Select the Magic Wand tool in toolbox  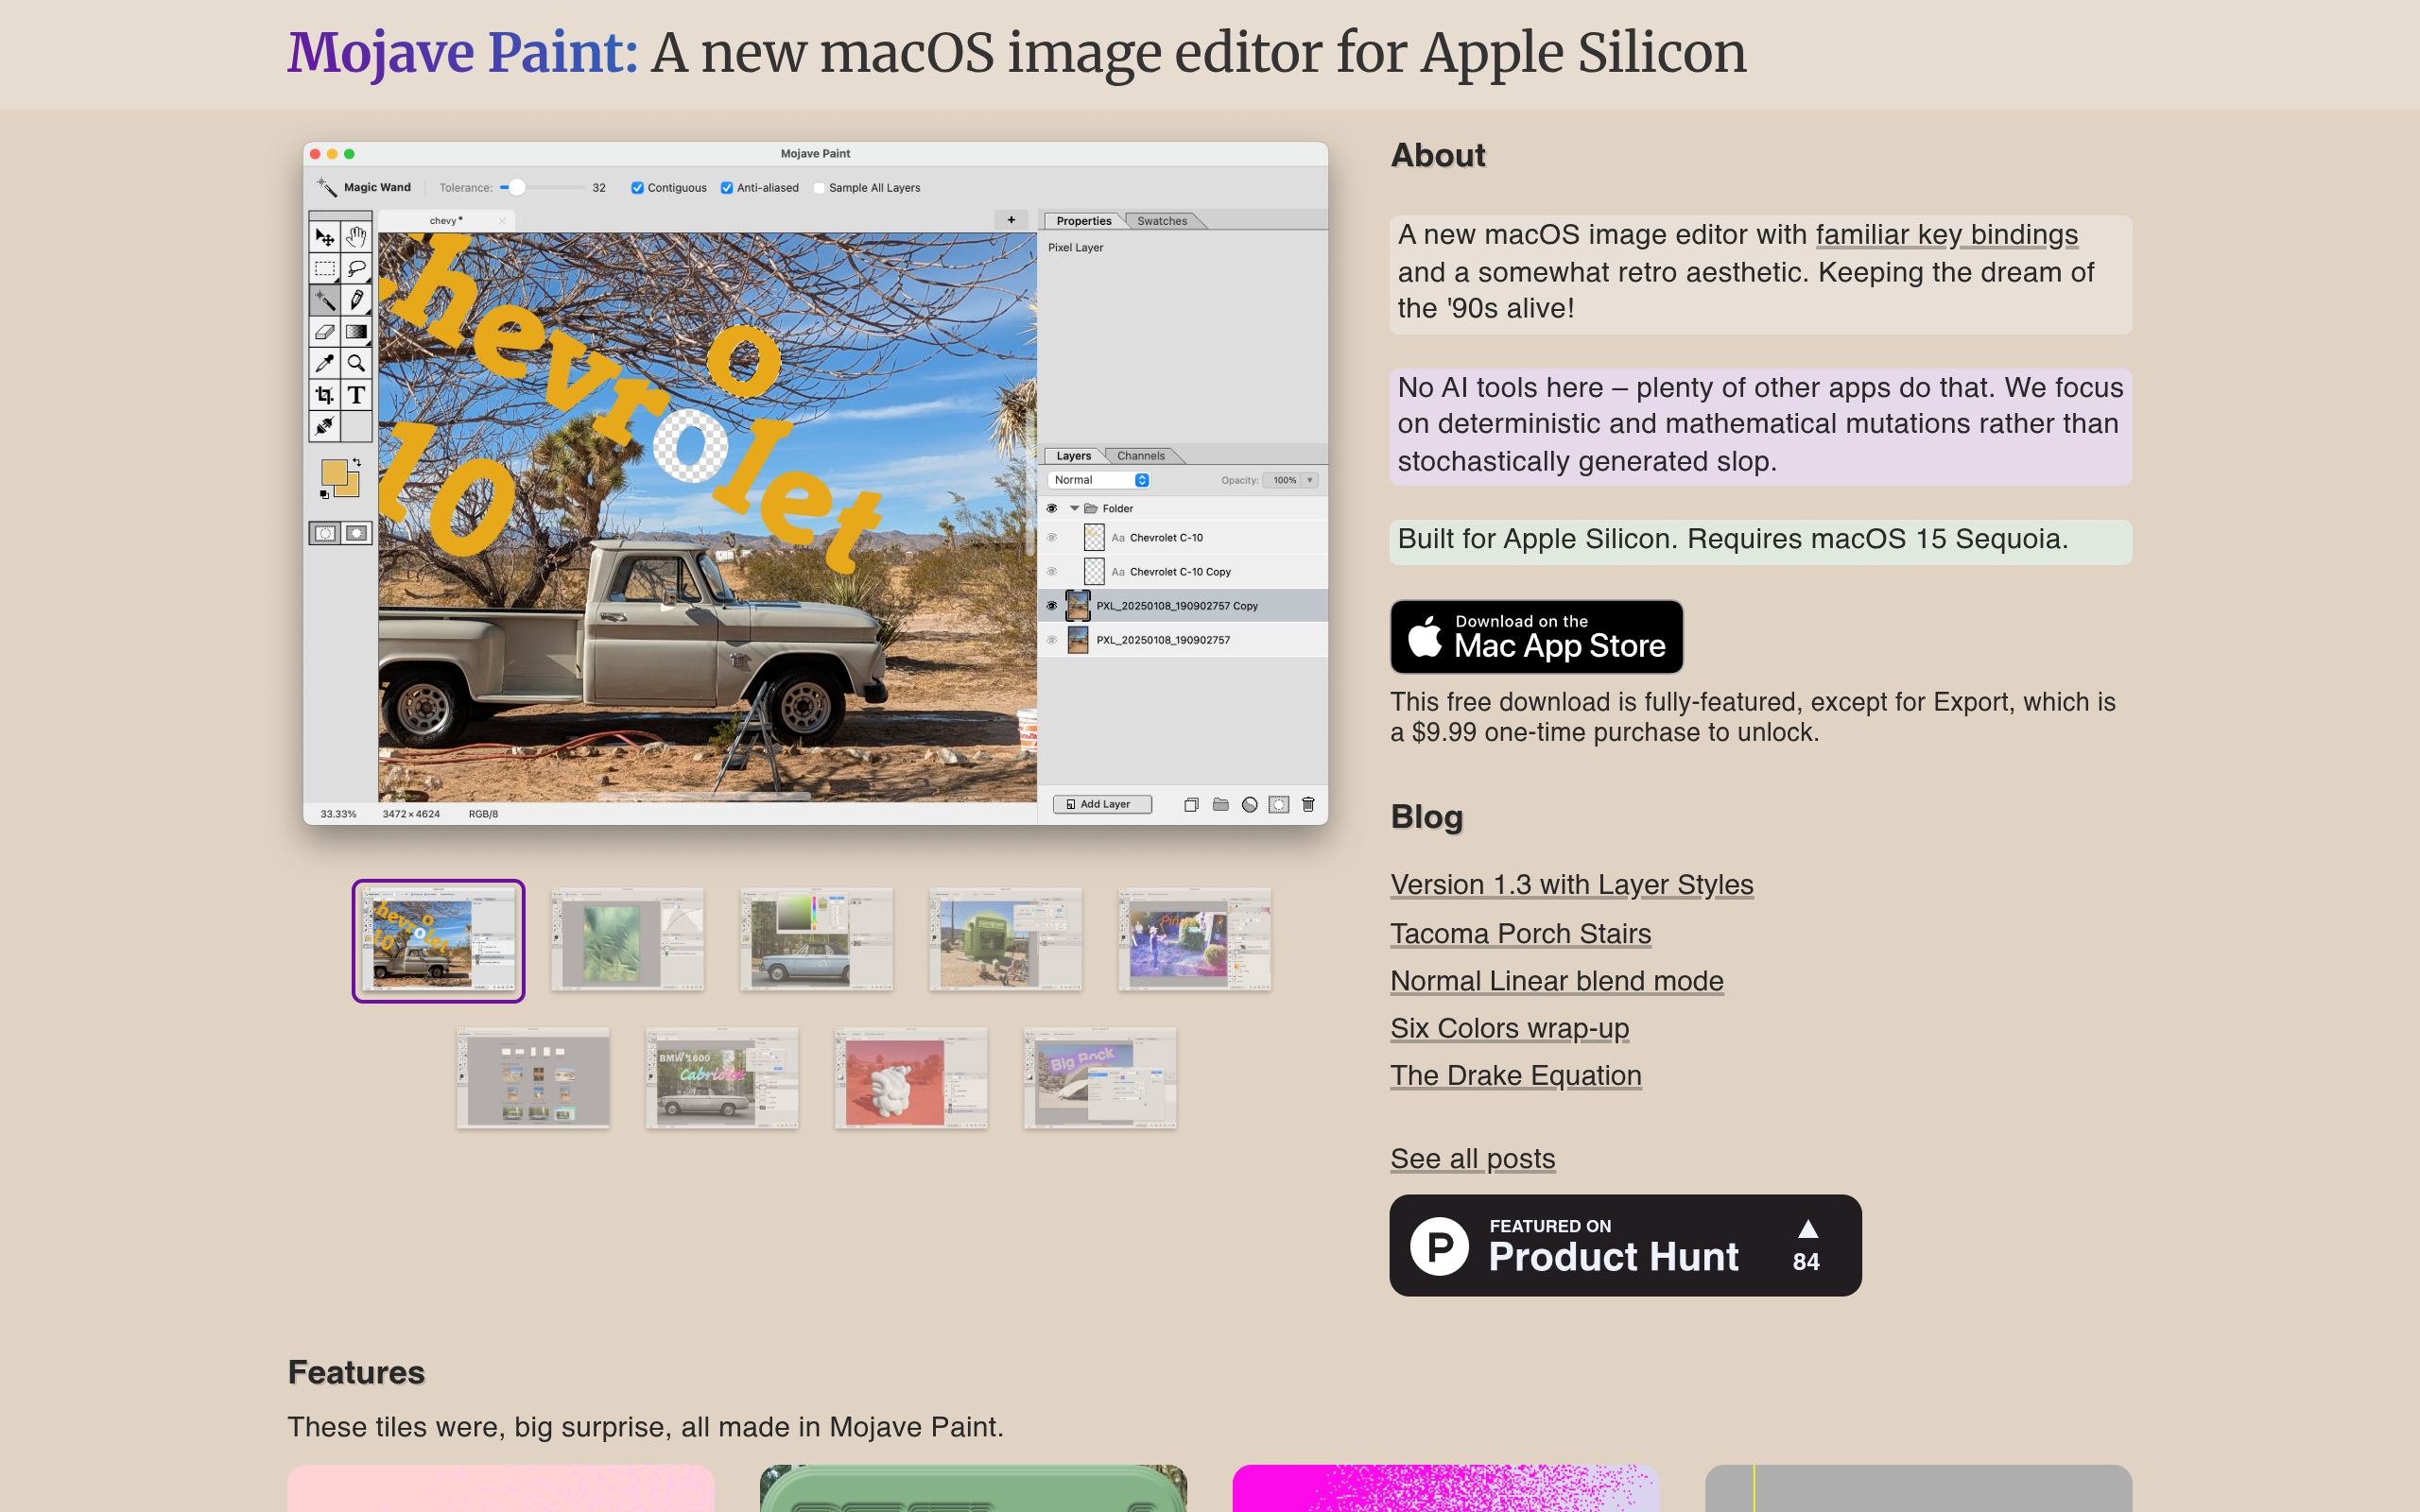(324, 300)
